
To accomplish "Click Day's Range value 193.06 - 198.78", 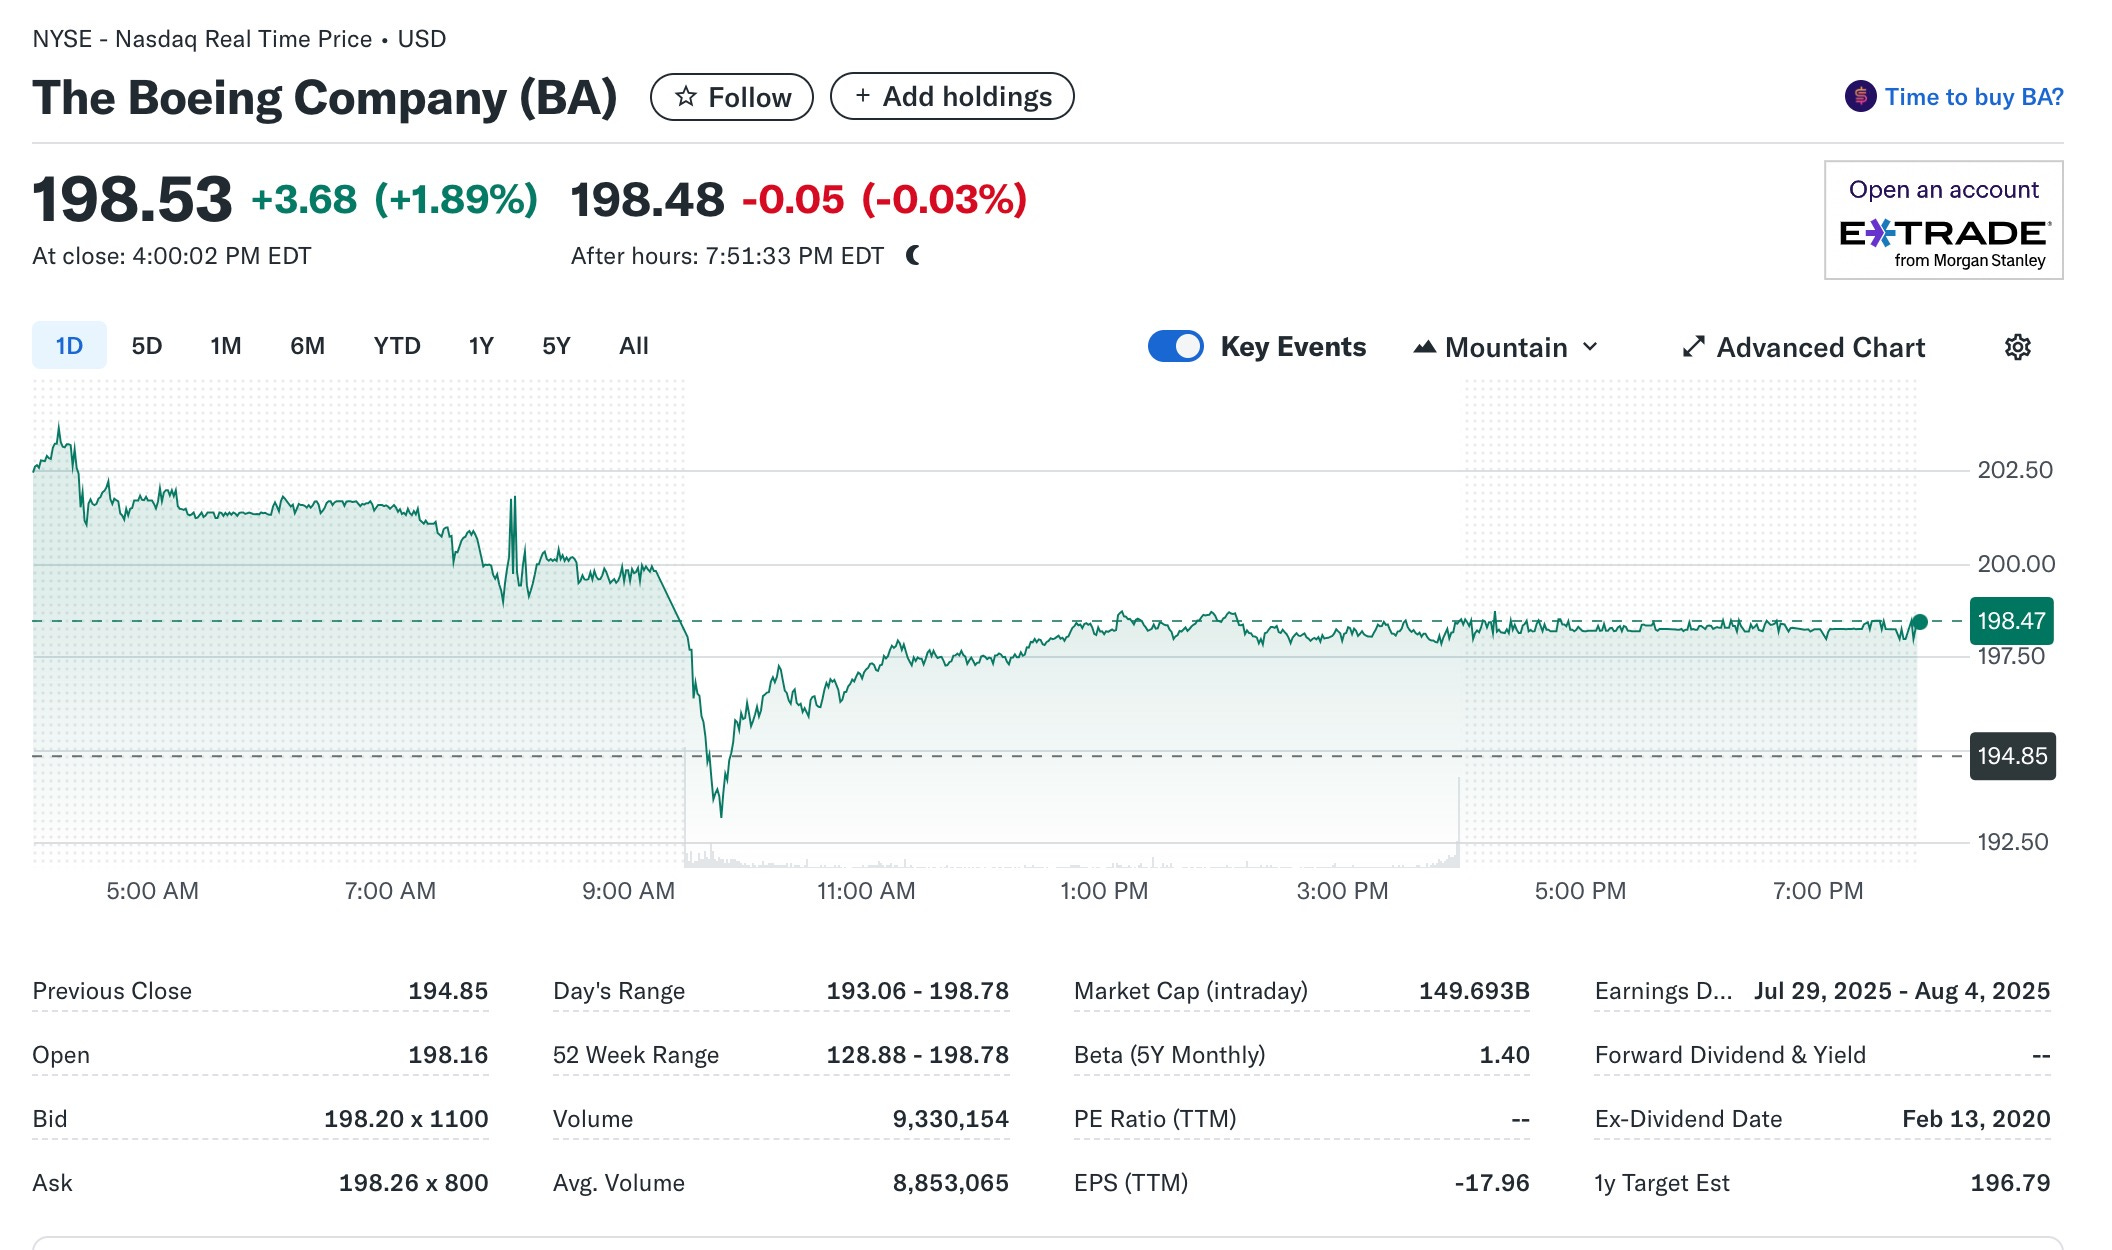I will pyautogui.click(x=917, y=991).
